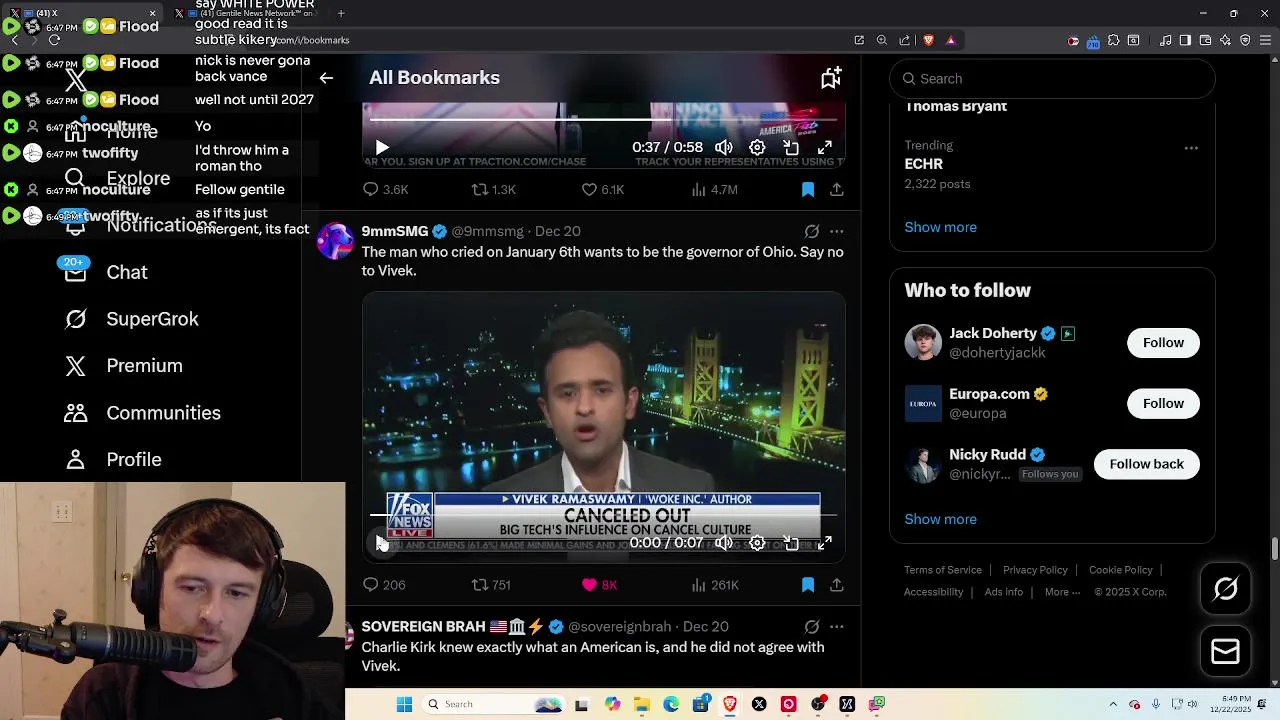1280x720 pixels.
Task: Open picture-in-picture on Vivek video
Action: point(791,543)
